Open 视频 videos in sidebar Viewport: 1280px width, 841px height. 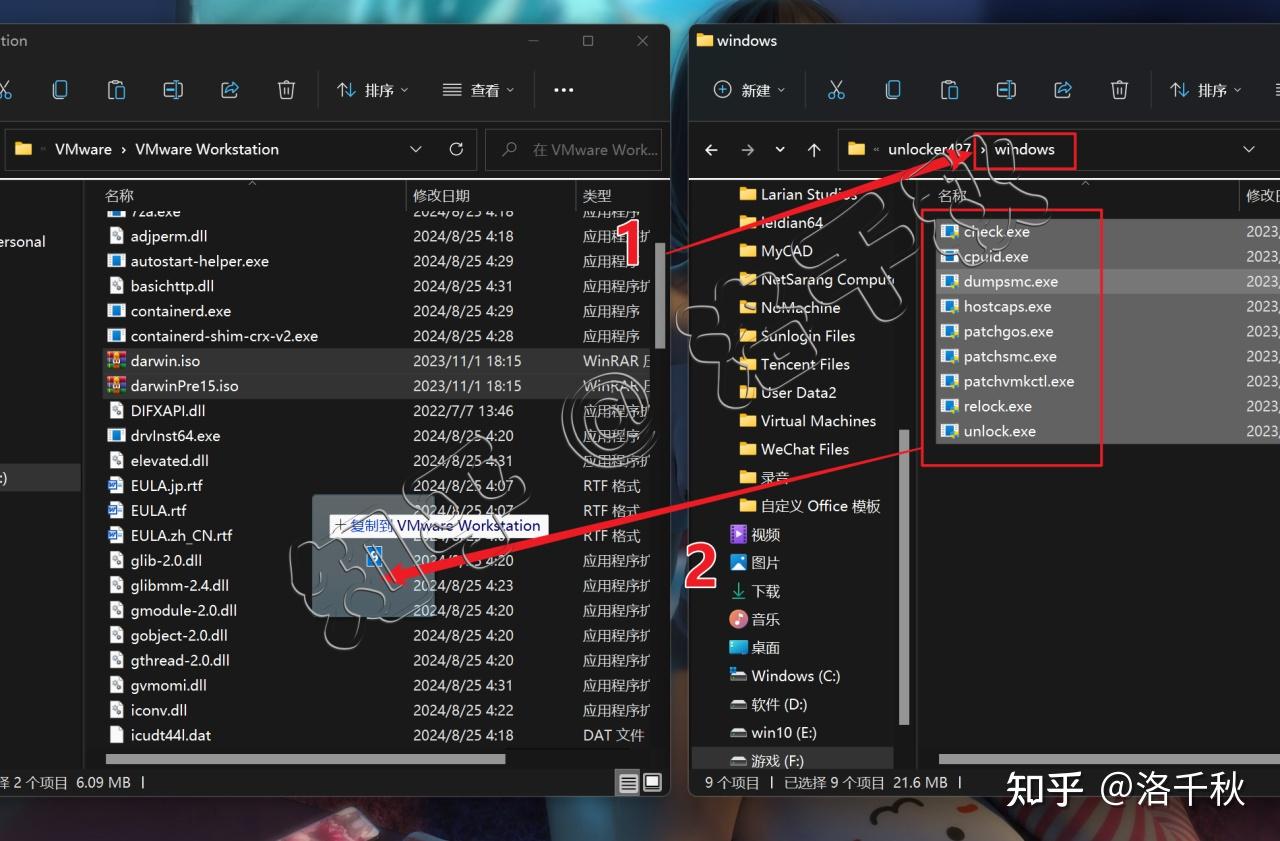click(755, 534)
